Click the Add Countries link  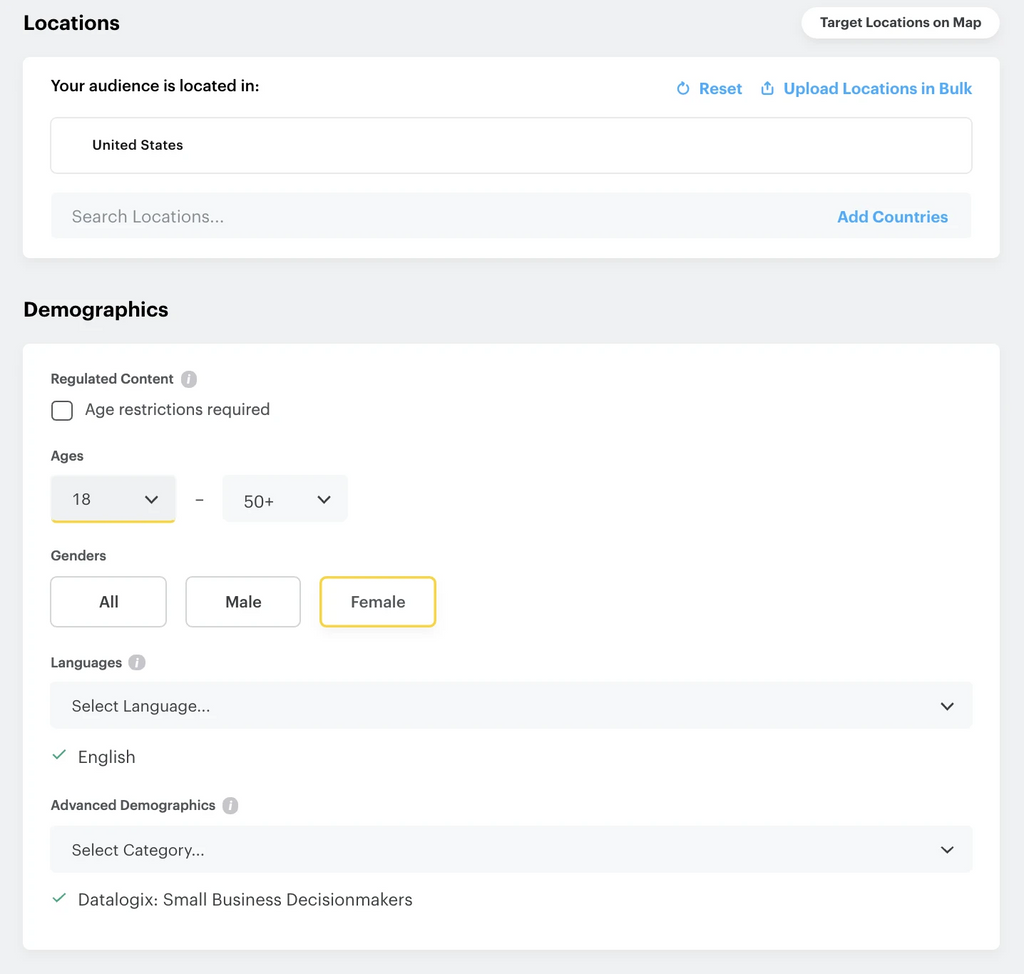tap(892, 217)
